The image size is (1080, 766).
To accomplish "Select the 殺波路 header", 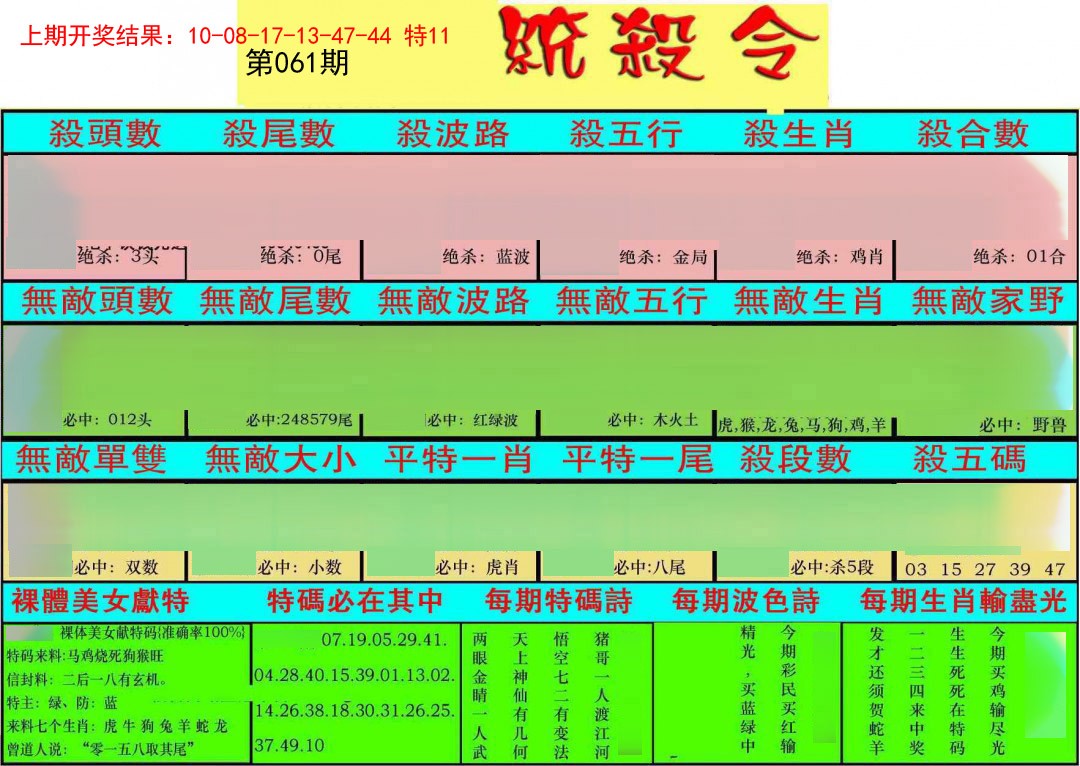I will coord(452,134).
